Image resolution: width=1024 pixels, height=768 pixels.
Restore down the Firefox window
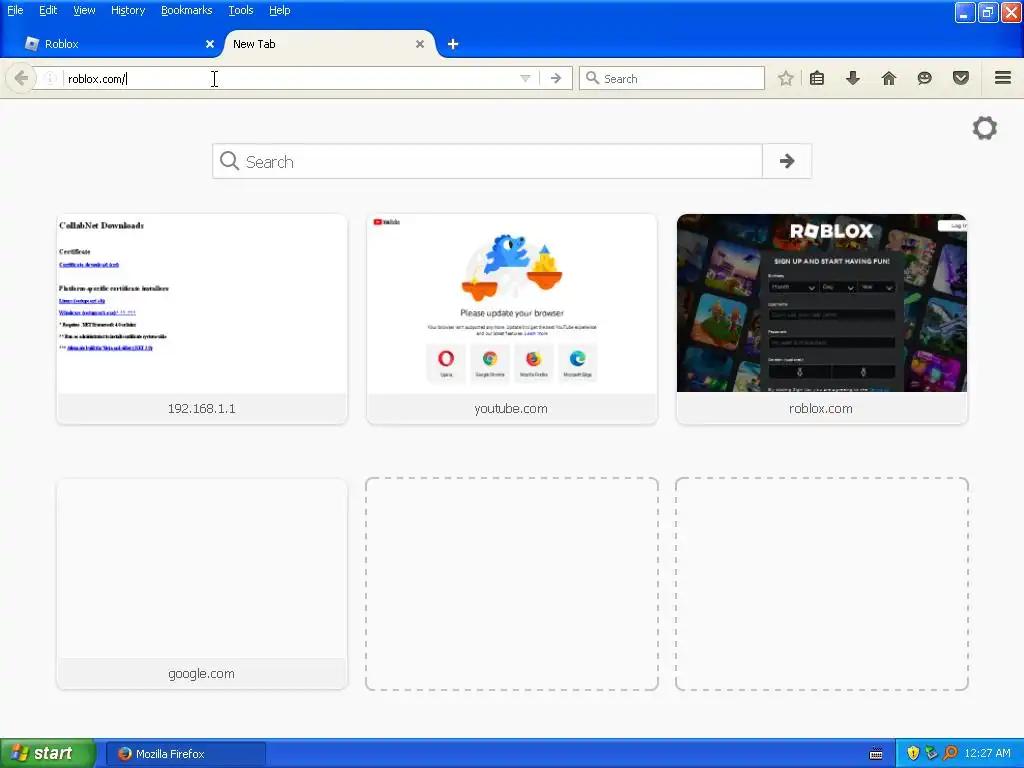988,12
